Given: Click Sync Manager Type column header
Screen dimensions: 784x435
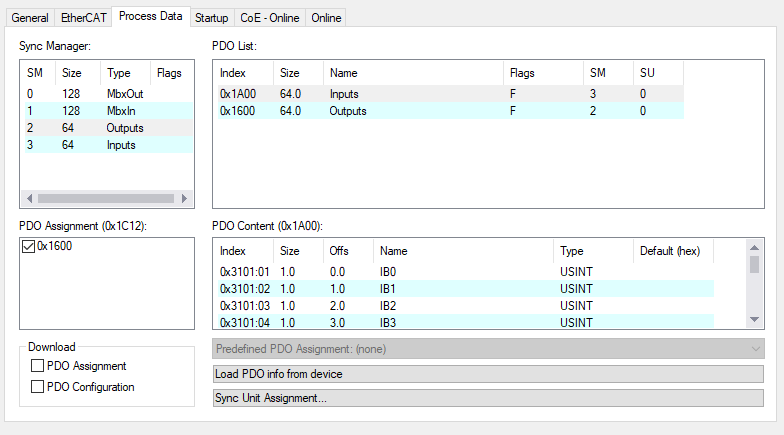Looking at the screenshot, I should pyautogui.click(x=125, y=73).
